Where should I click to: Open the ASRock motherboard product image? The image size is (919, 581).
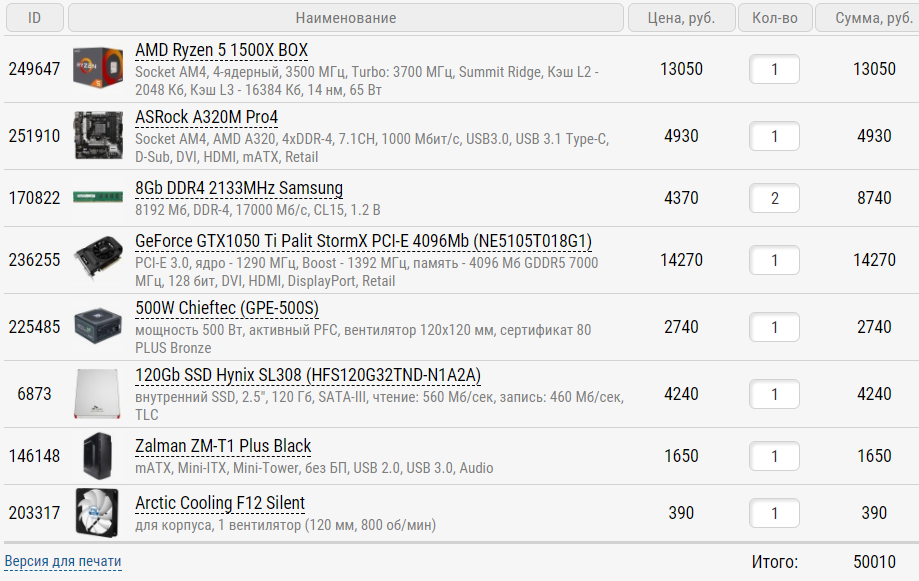(98, 135)
